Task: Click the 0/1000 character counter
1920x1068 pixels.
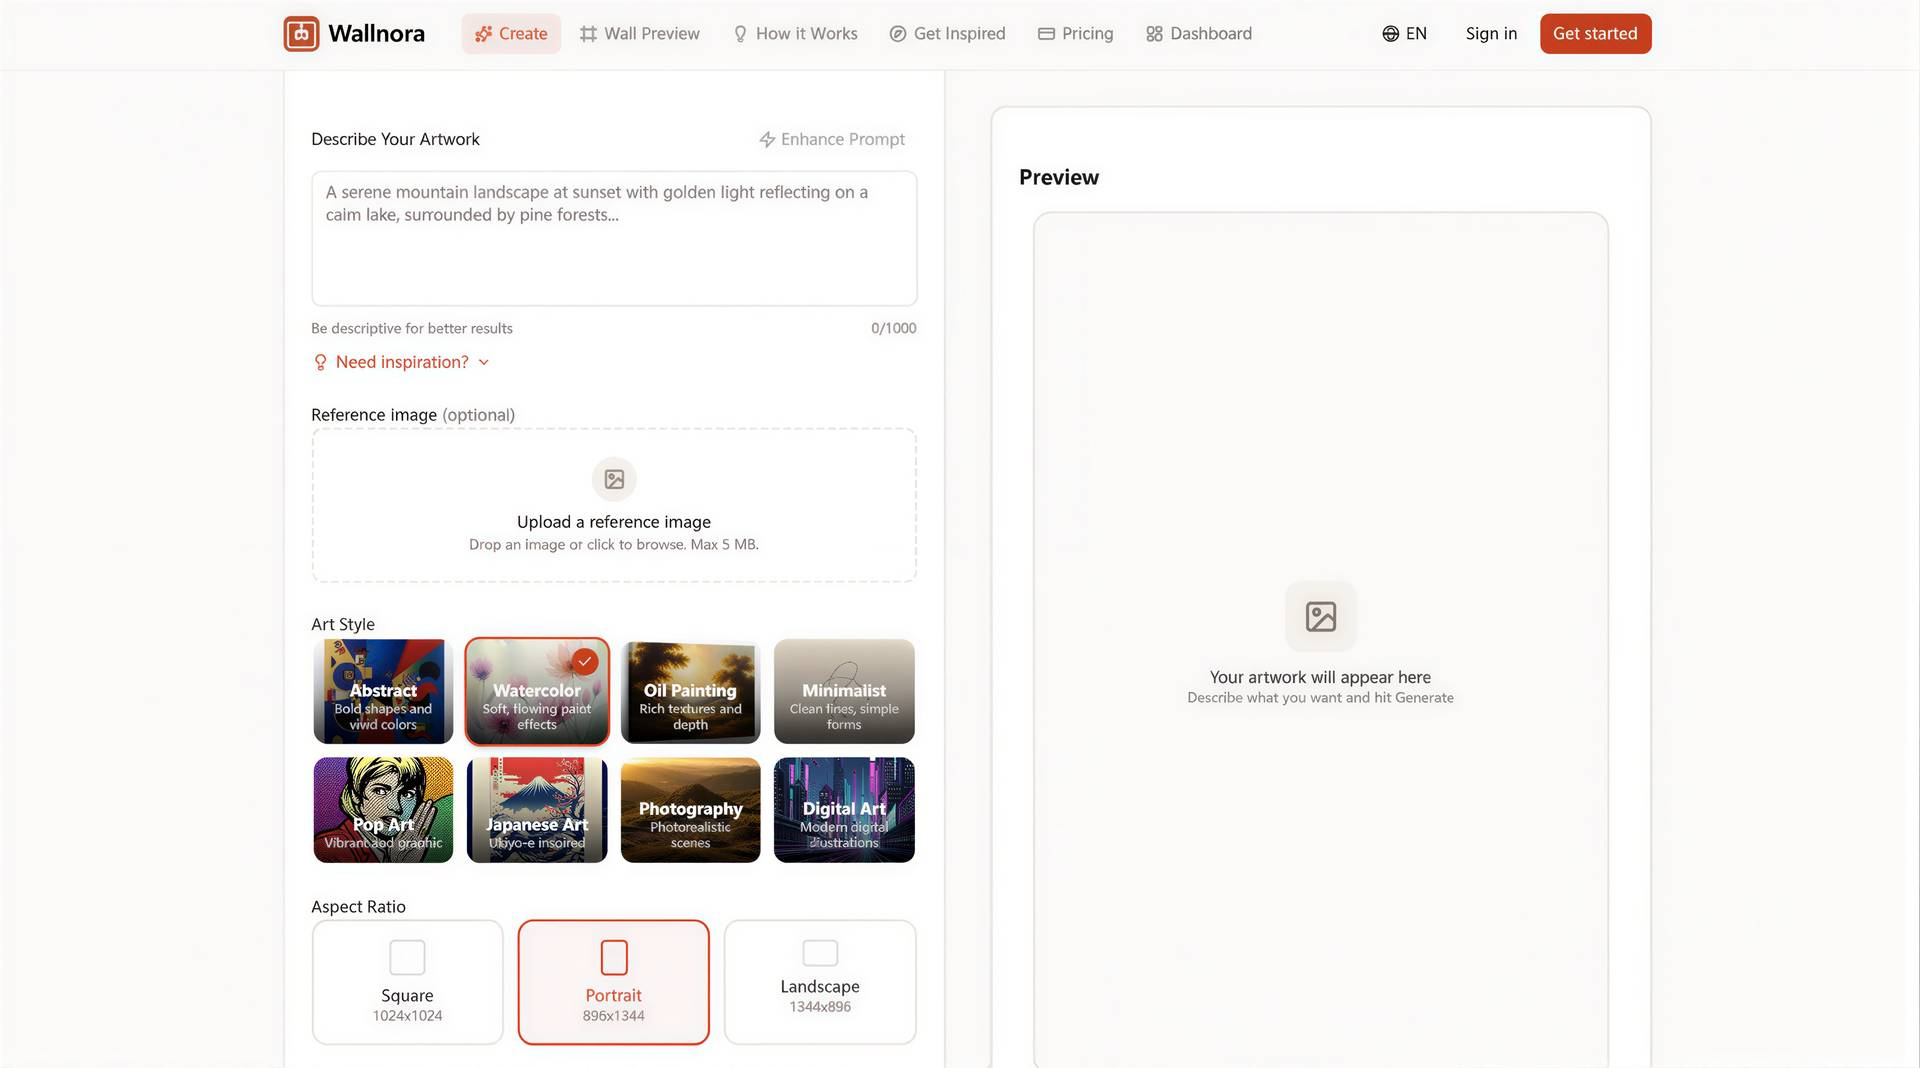Action: [x=893, y=328]
